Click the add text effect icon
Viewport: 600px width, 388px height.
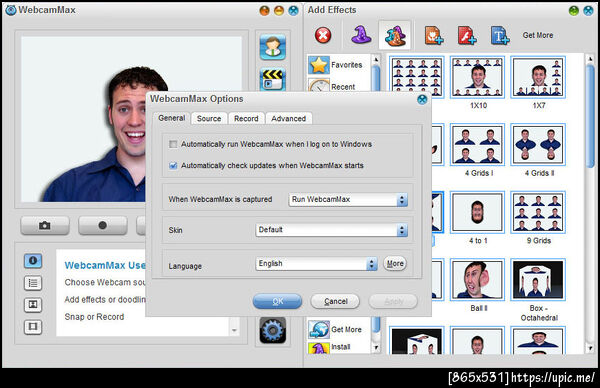point(500,35)
